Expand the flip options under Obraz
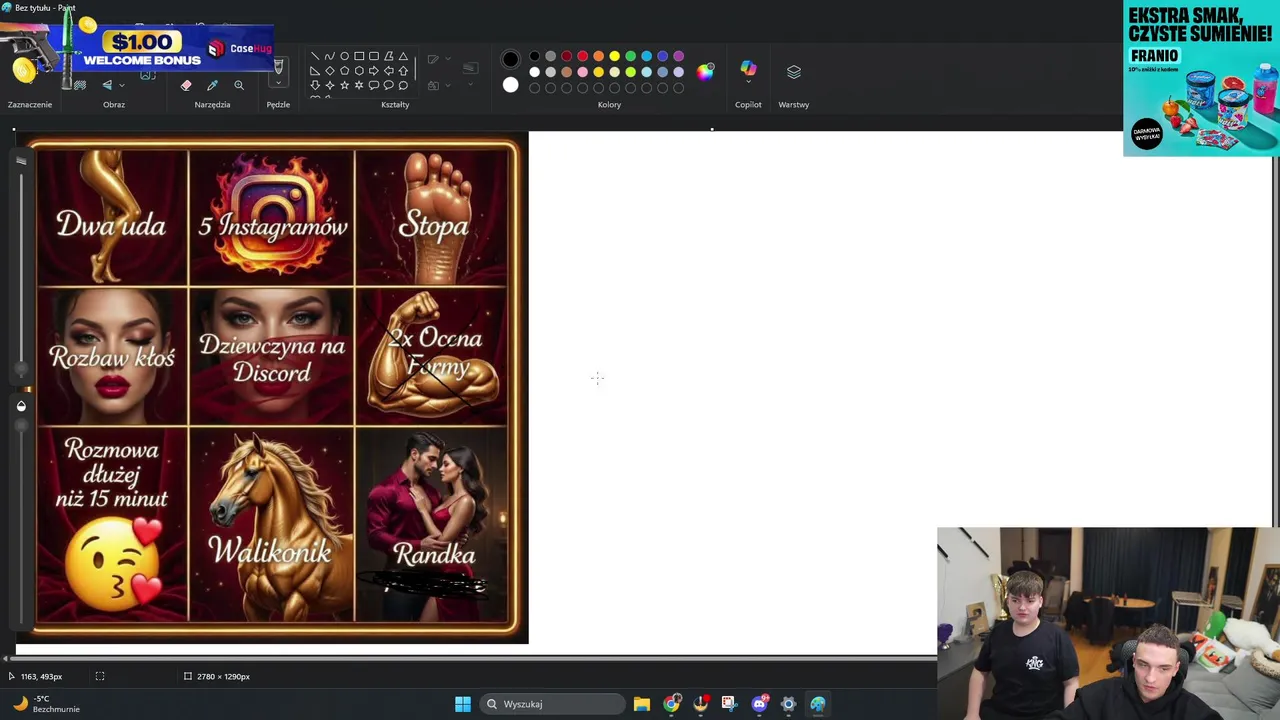Screen dimensions: 1280x720 tap(122, 85)
